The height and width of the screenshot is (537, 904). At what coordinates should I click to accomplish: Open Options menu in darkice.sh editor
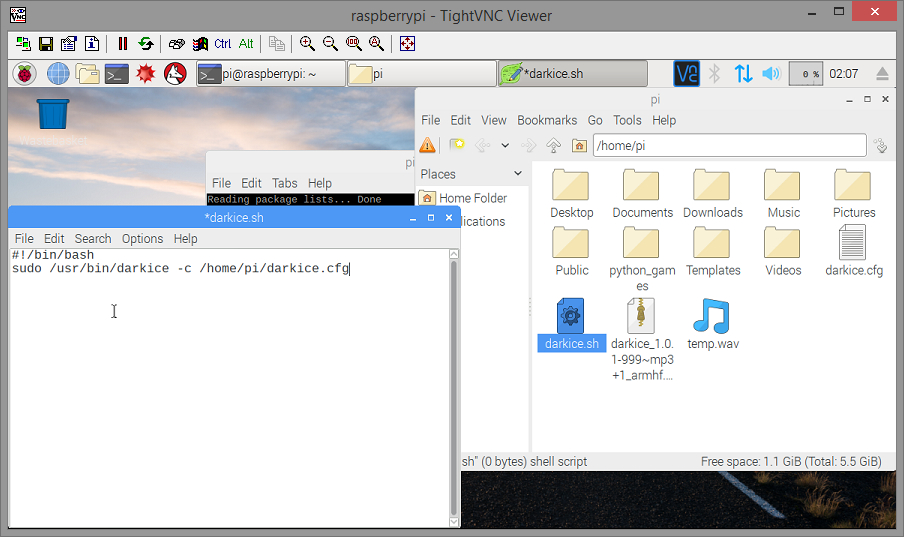142,239
